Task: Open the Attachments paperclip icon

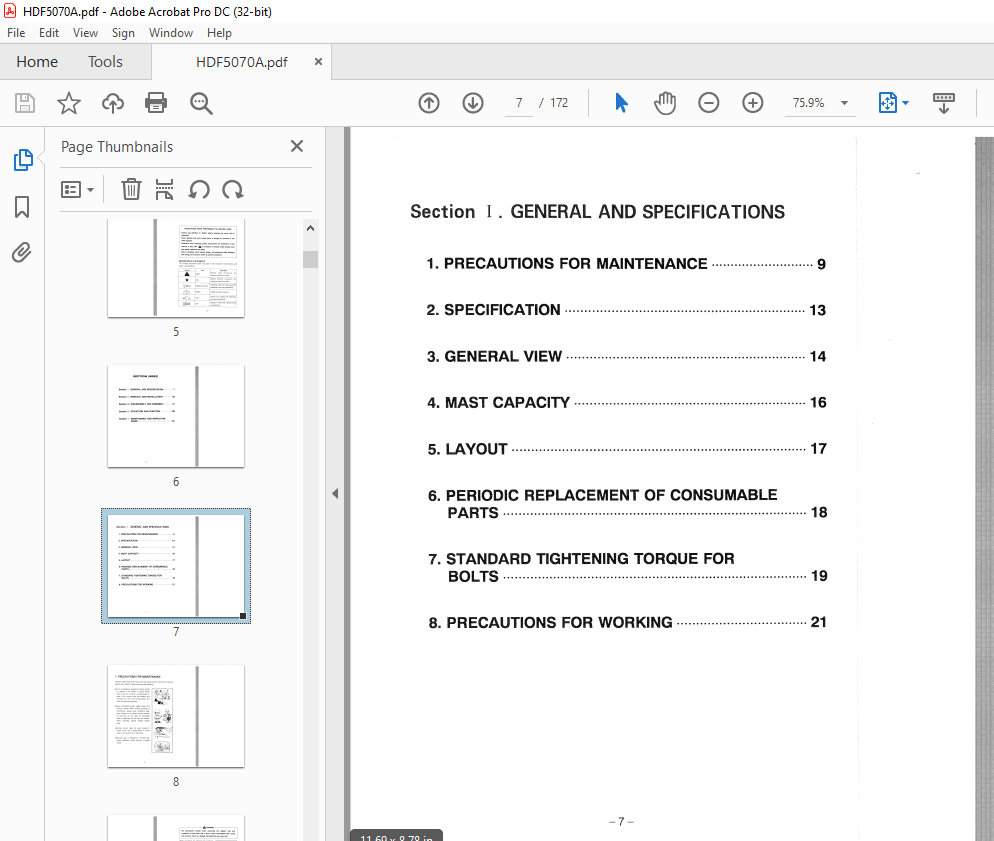Action: pyautogui.click(x=22, y=252)
